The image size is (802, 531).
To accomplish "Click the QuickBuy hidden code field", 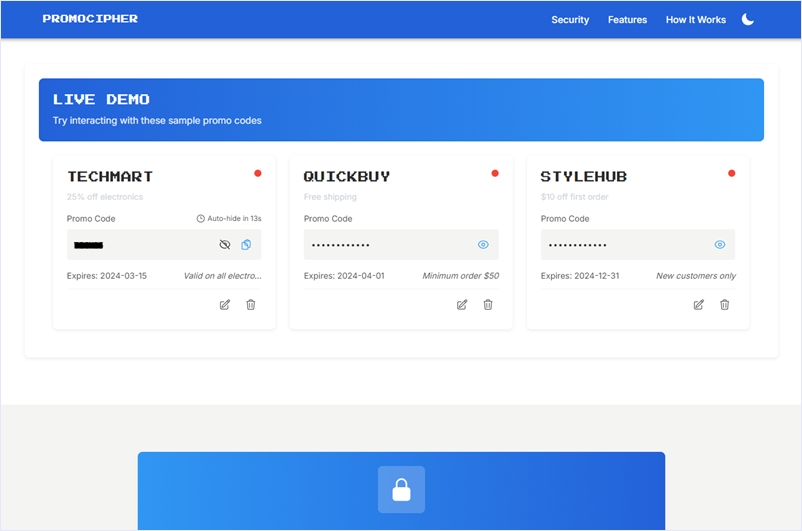I will point(385,245).
